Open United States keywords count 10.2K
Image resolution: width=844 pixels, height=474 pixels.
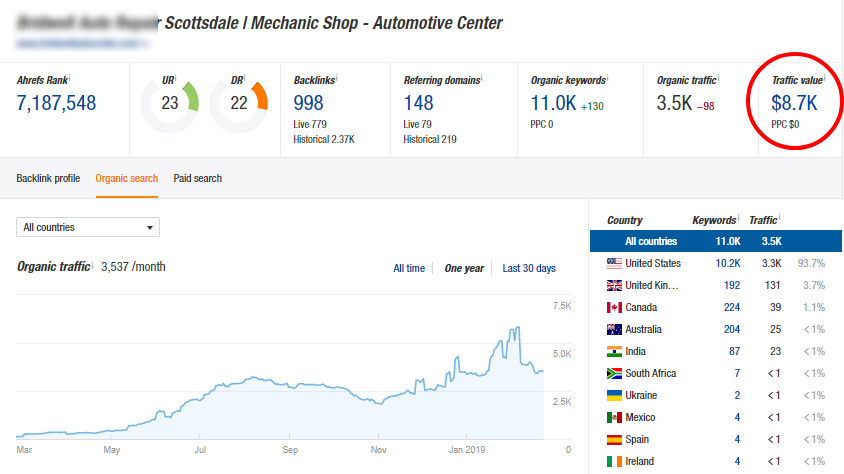pyautogui.click(x=728, y=263)
